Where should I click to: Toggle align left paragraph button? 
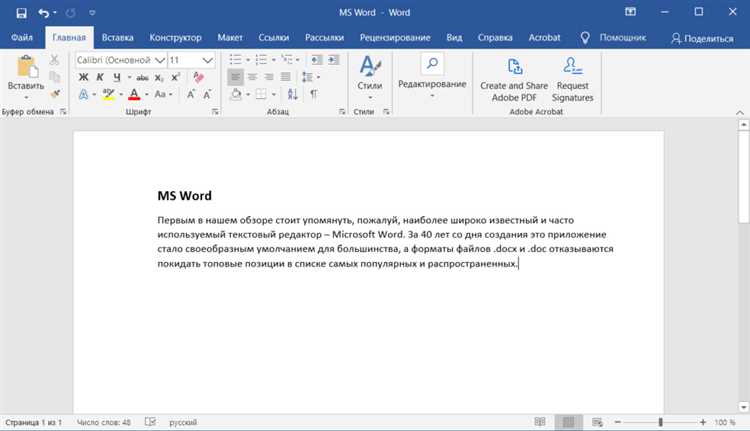(x=235, y=77)
